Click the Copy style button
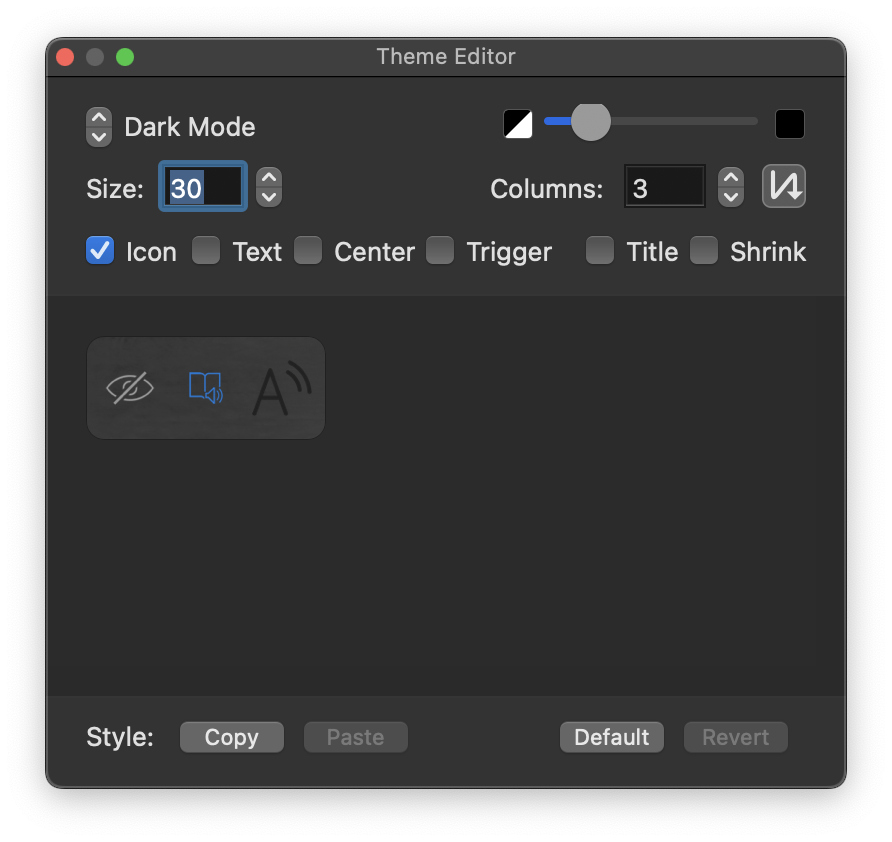 pos(232,737)
